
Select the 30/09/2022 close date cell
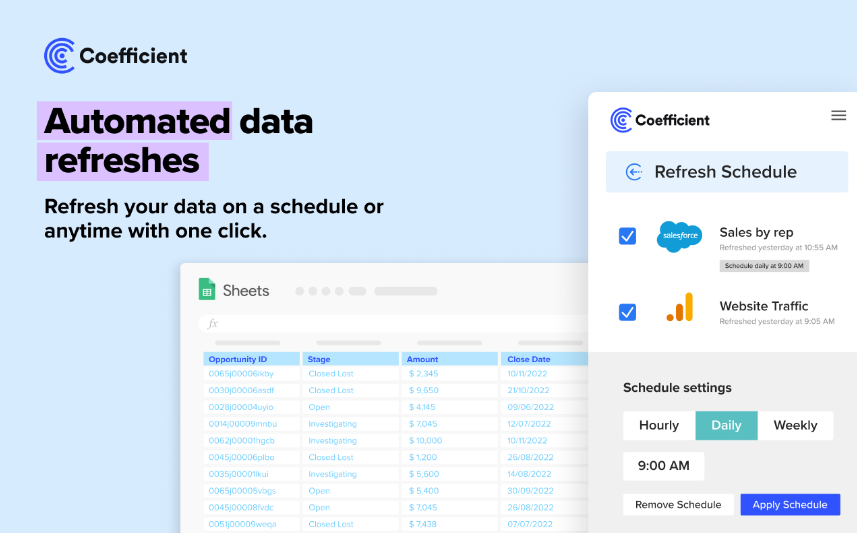[544, 491]
